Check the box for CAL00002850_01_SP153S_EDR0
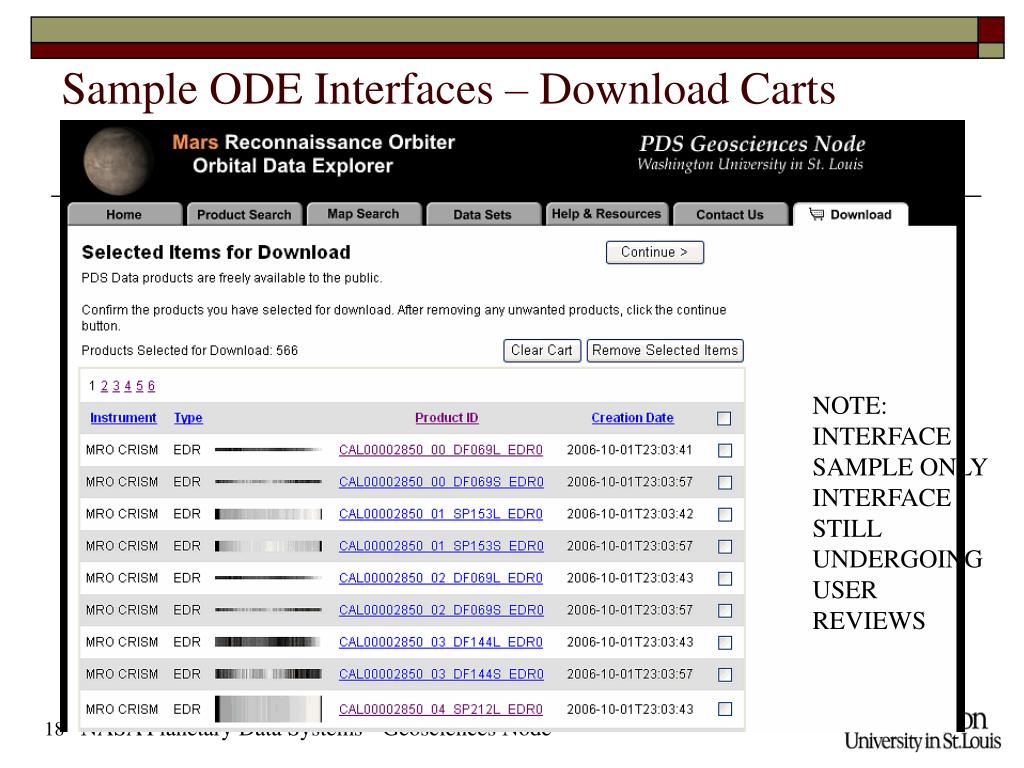This screenshot has width=1024, height=768. (x=725, y=547)
